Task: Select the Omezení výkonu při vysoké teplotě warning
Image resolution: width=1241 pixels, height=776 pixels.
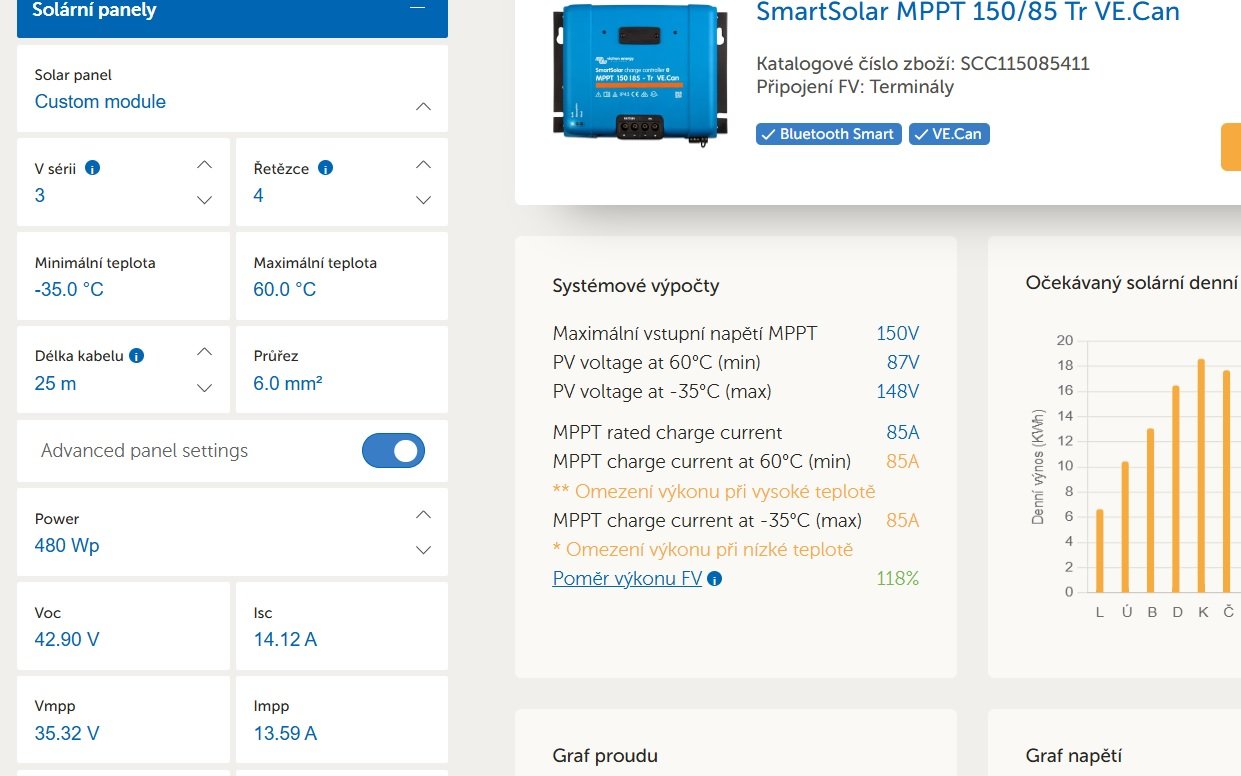Action: pos(714,491)
